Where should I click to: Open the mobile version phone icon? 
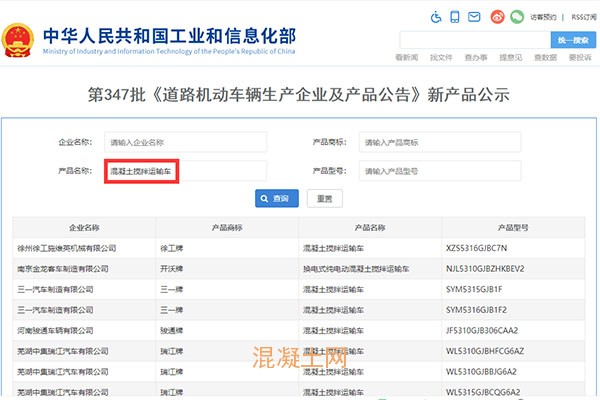pos(455,17)
